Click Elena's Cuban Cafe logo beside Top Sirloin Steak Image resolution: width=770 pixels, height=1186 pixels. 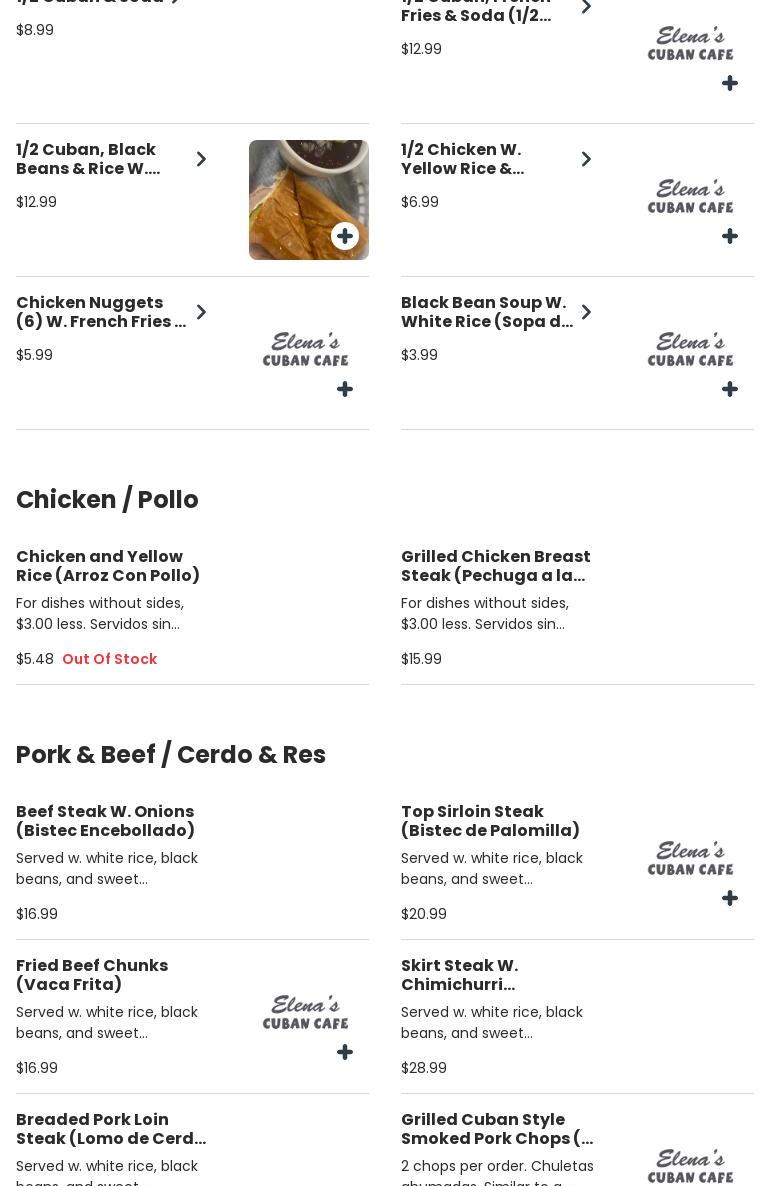(690, 857)
